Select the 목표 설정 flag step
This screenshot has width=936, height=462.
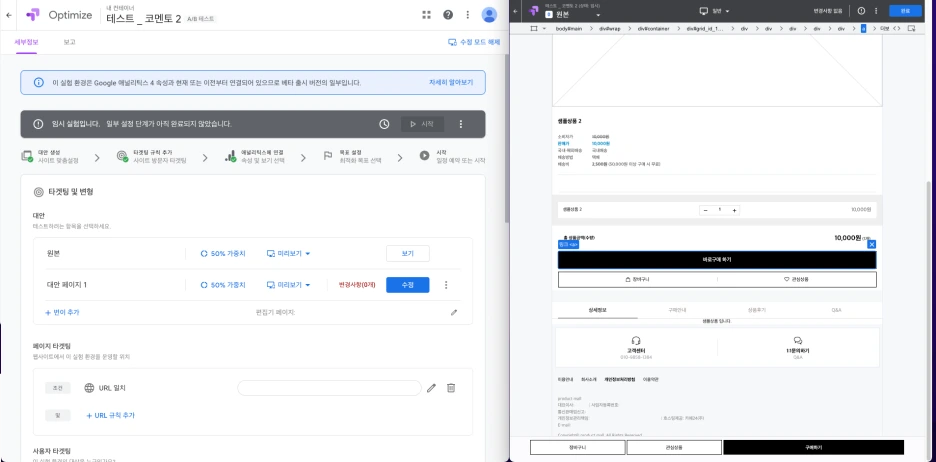[354, 156]
